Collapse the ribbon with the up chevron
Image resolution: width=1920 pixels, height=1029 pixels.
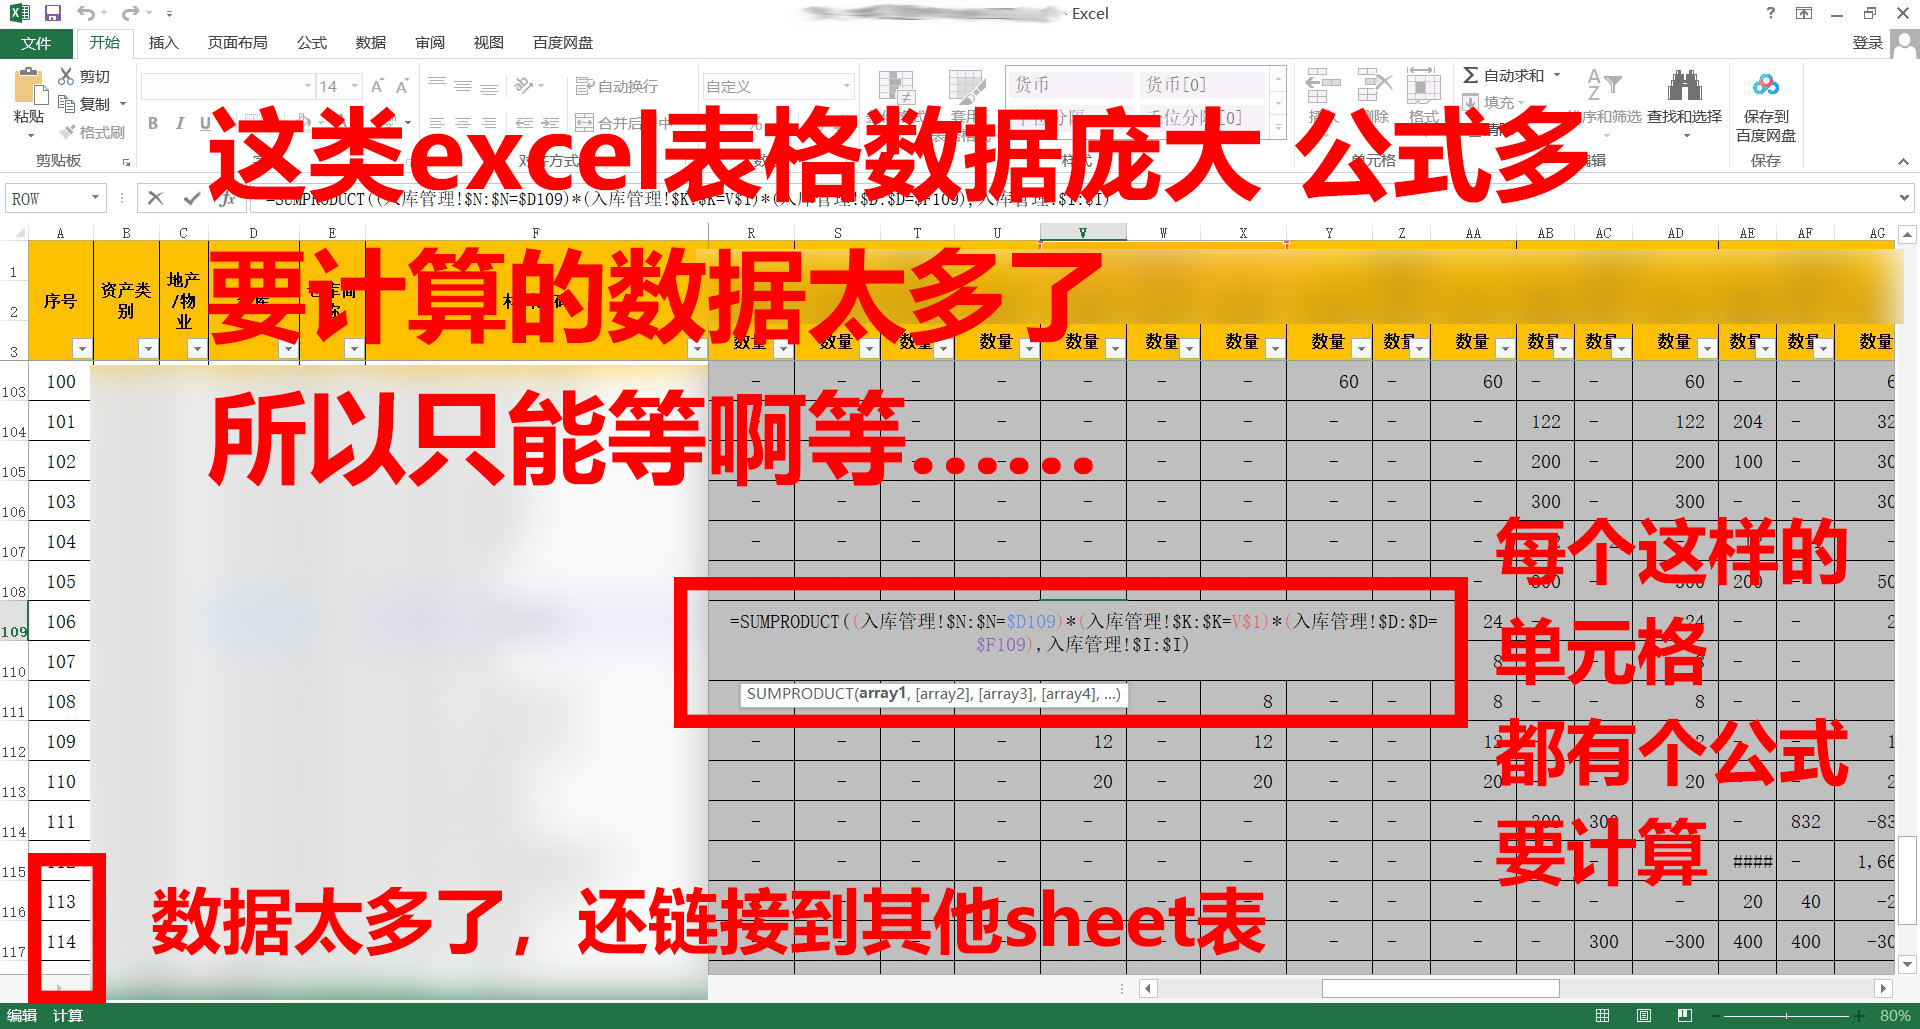point(1903,161)
